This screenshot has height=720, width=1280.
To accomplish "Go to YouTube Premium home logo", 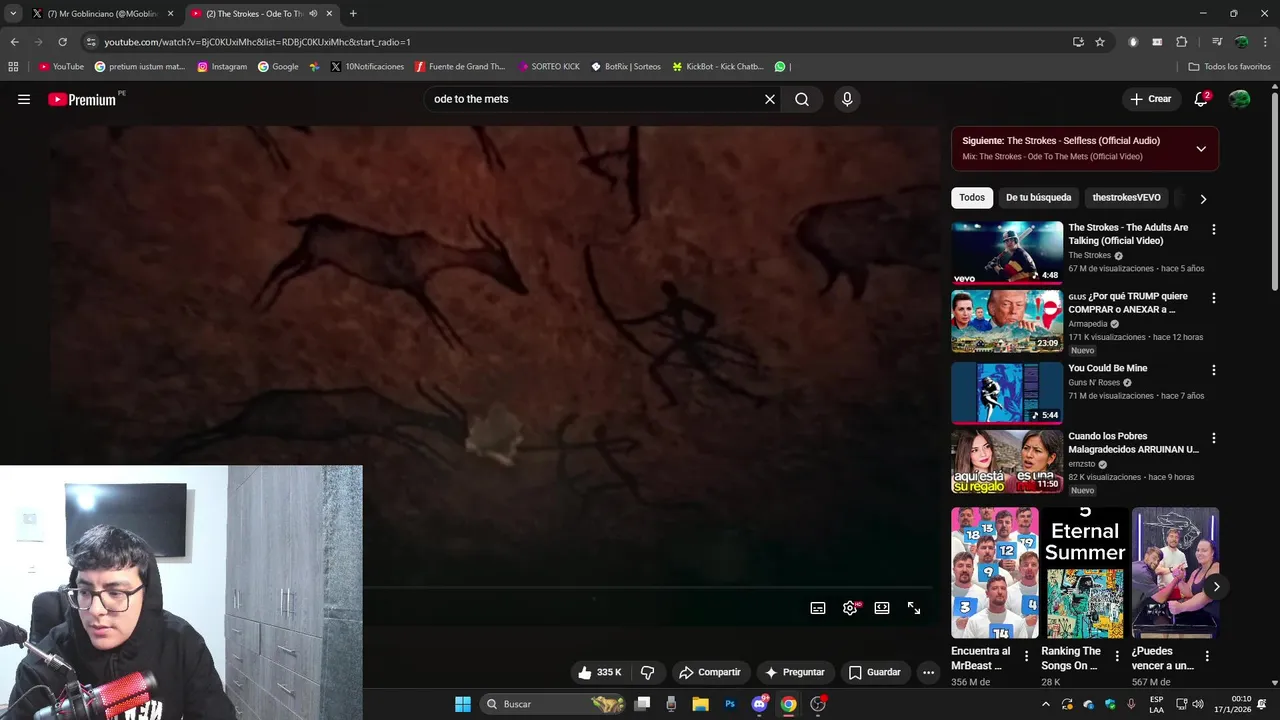I will (x=84, y=99).
